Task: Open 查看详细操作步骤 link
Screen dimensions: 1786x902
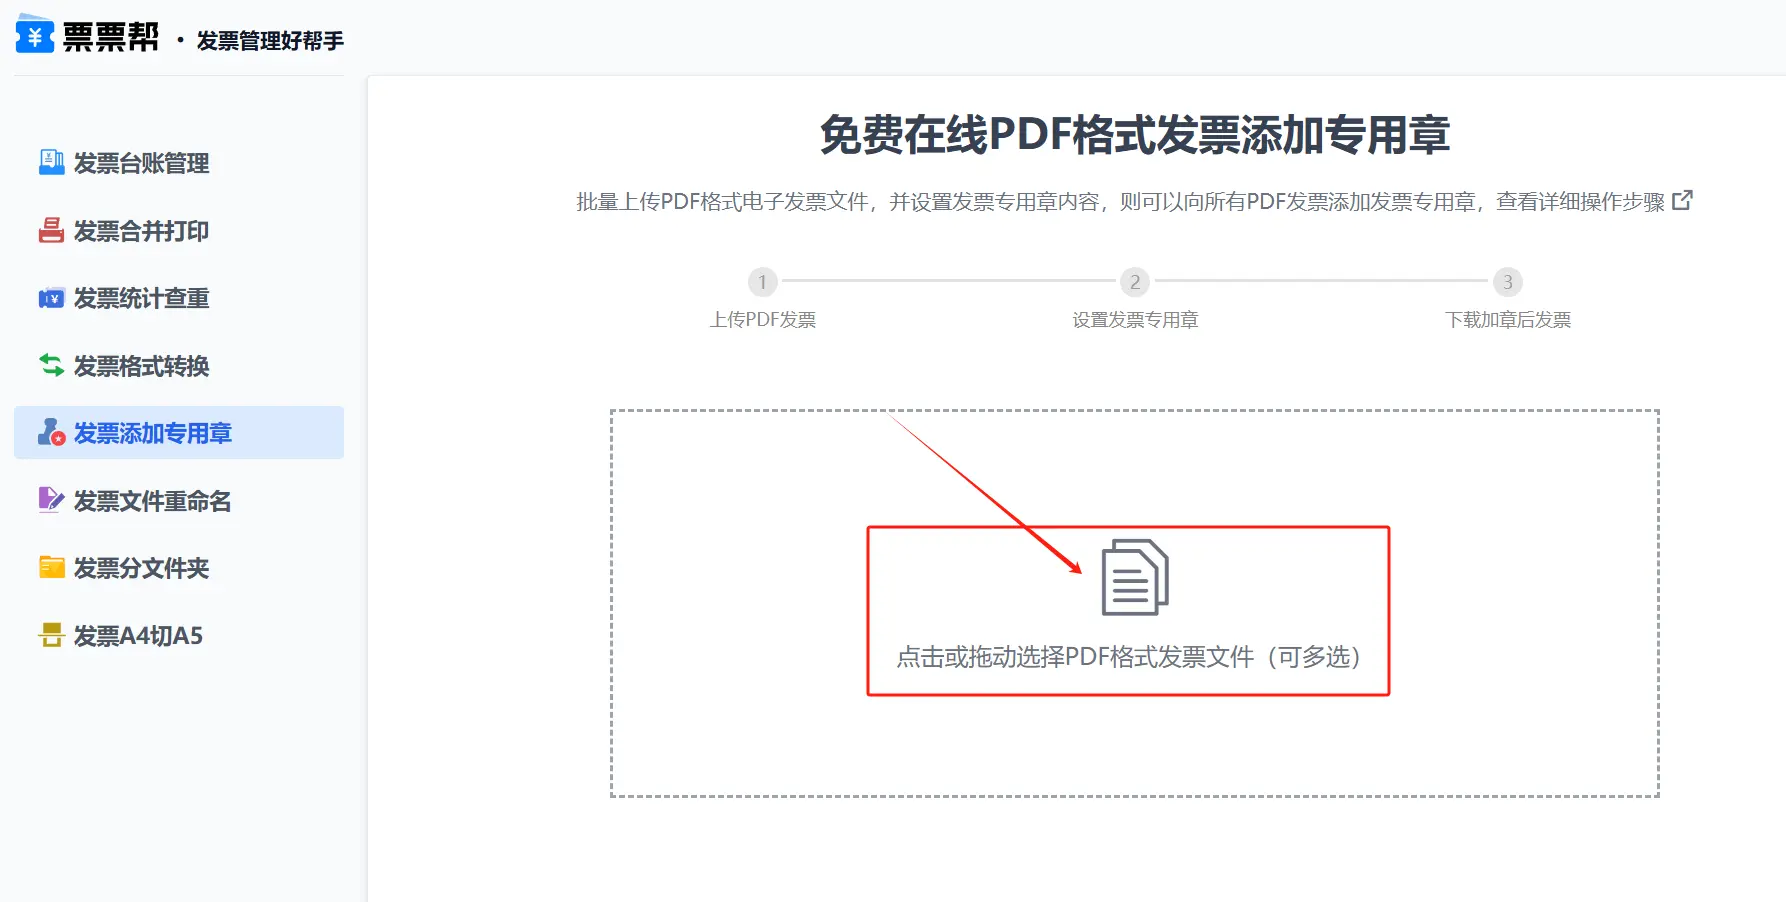Action: pos(1579,202)
